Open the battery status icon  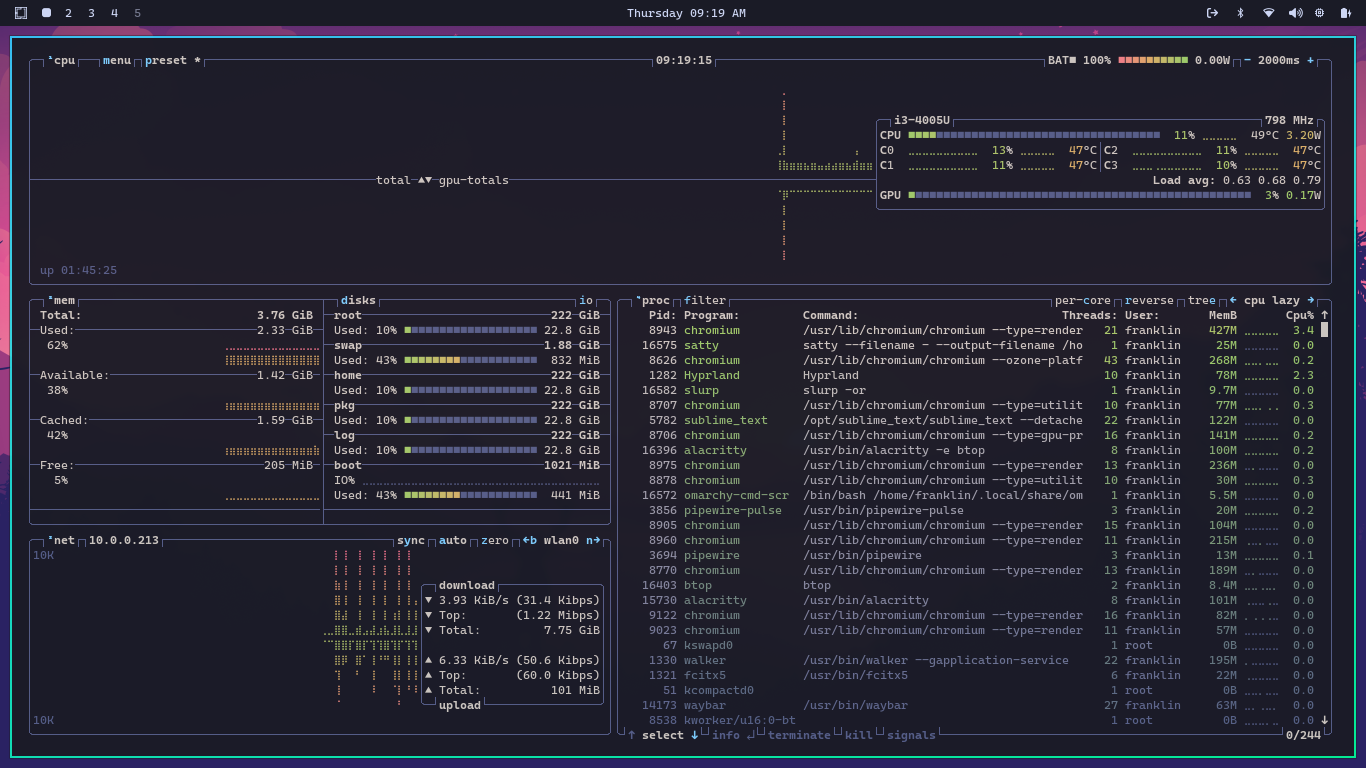point(1345,13)
